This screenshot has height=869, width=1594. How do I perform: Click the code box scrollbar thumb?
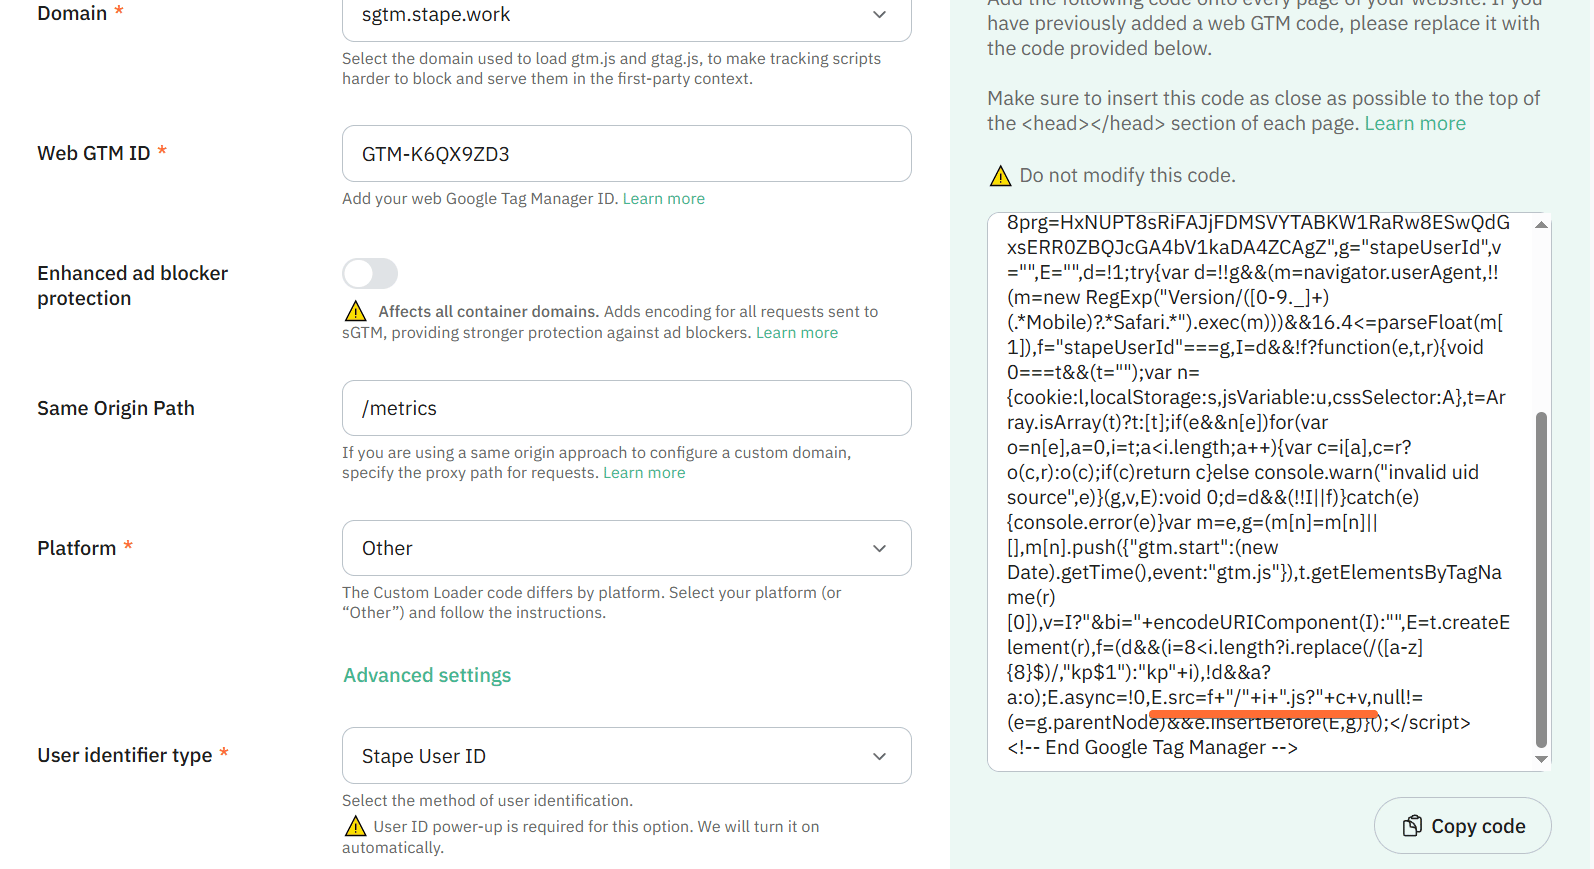click(x=1541, y=580)
